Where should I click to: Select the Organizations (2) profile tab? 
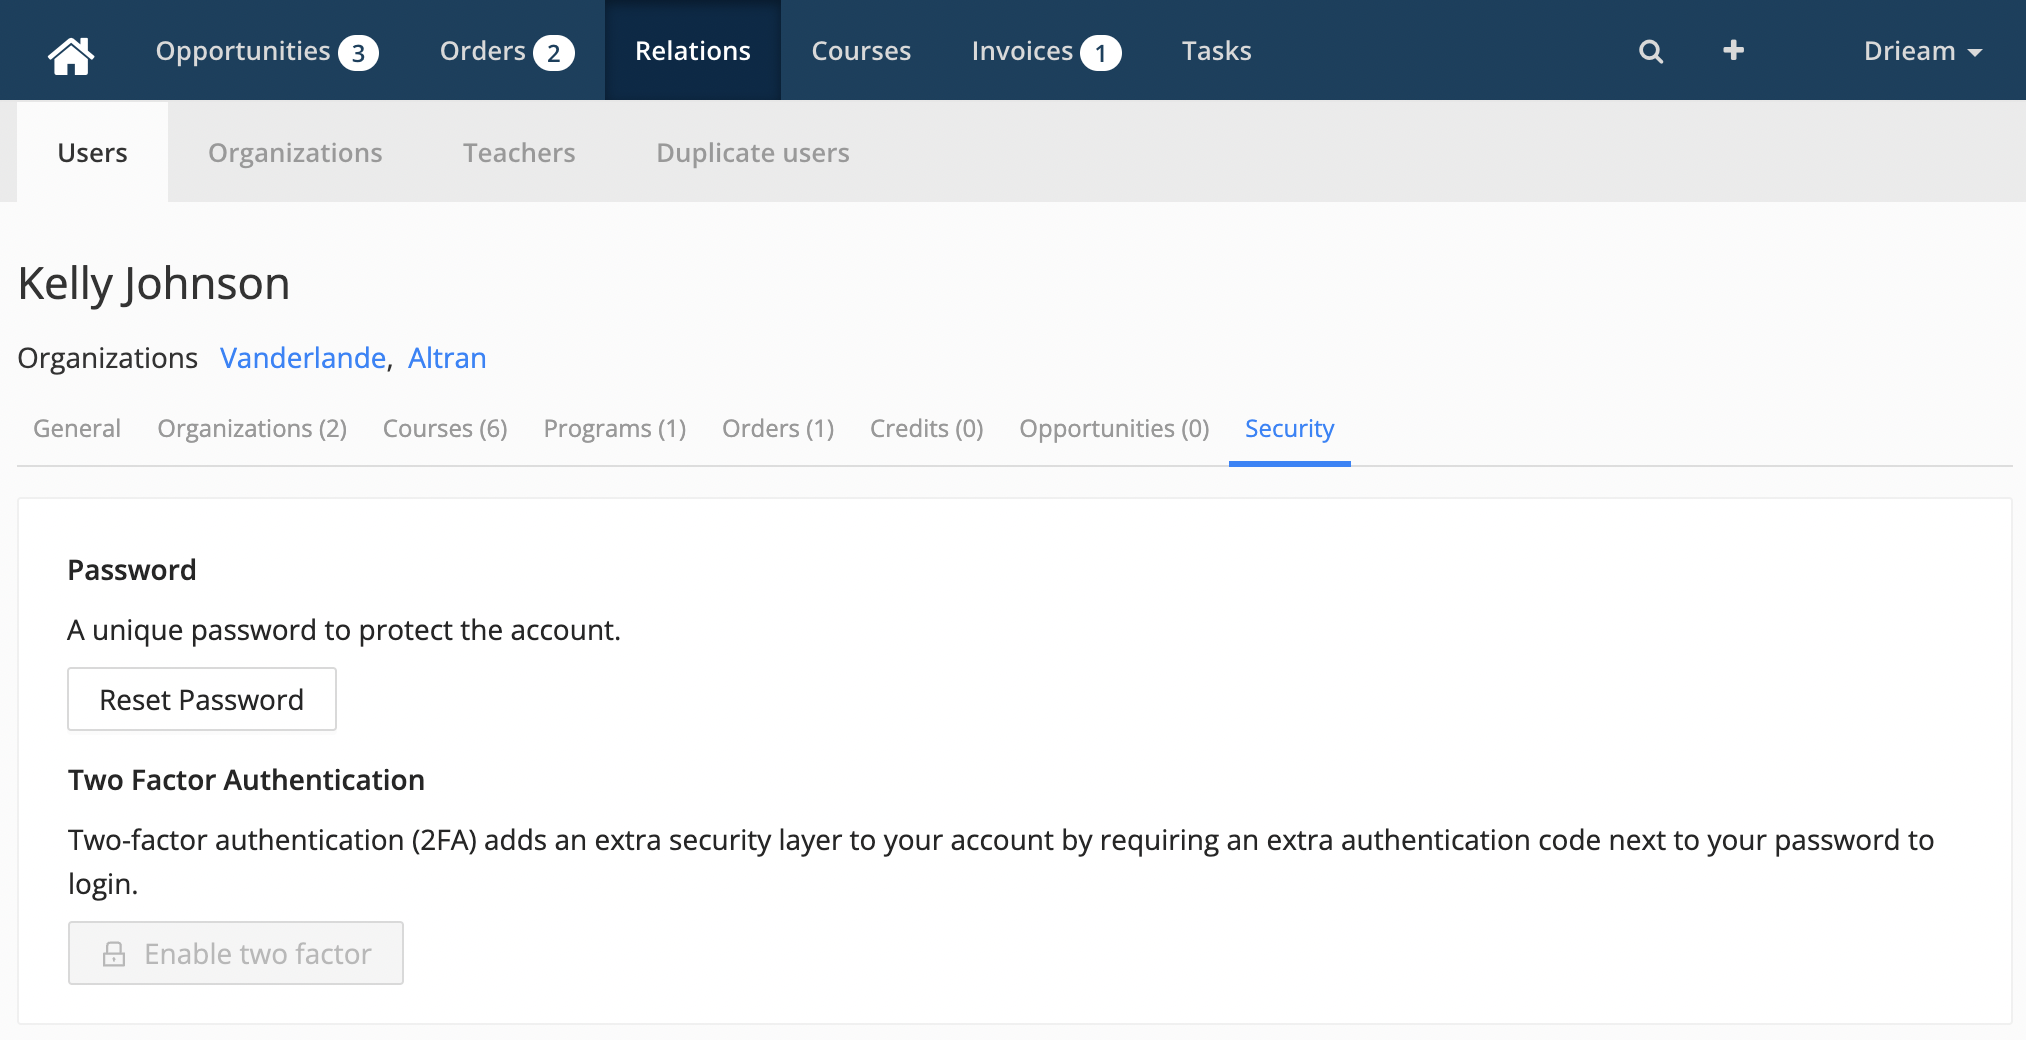(252, 429)
